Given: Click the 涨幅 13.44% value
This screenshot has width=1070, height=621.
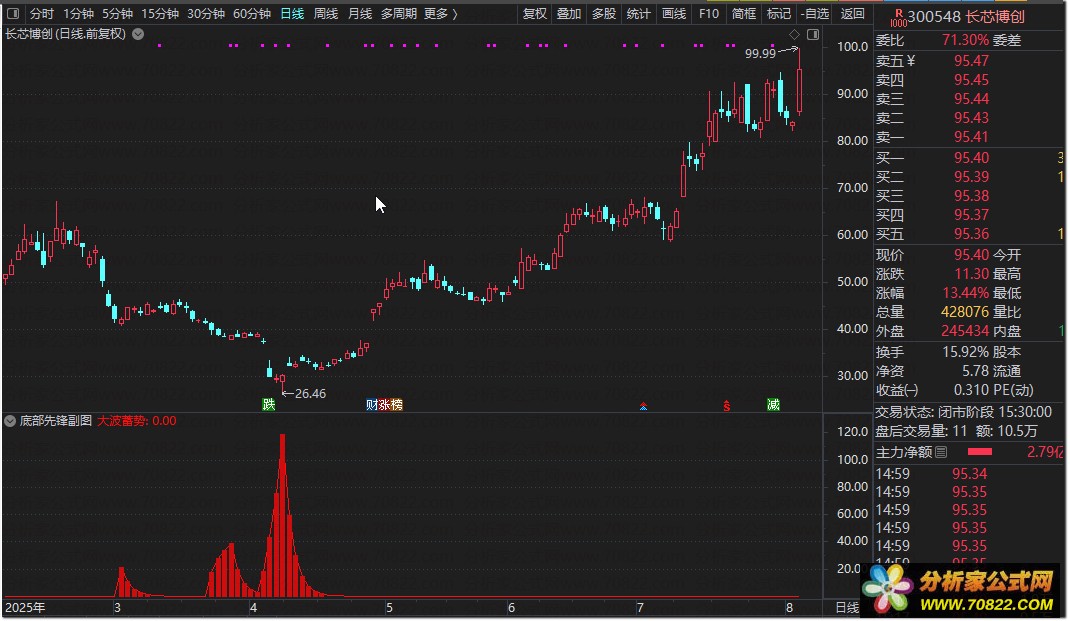Looking at the screenshot, I should pyautogui.click(x=965, y=293).
